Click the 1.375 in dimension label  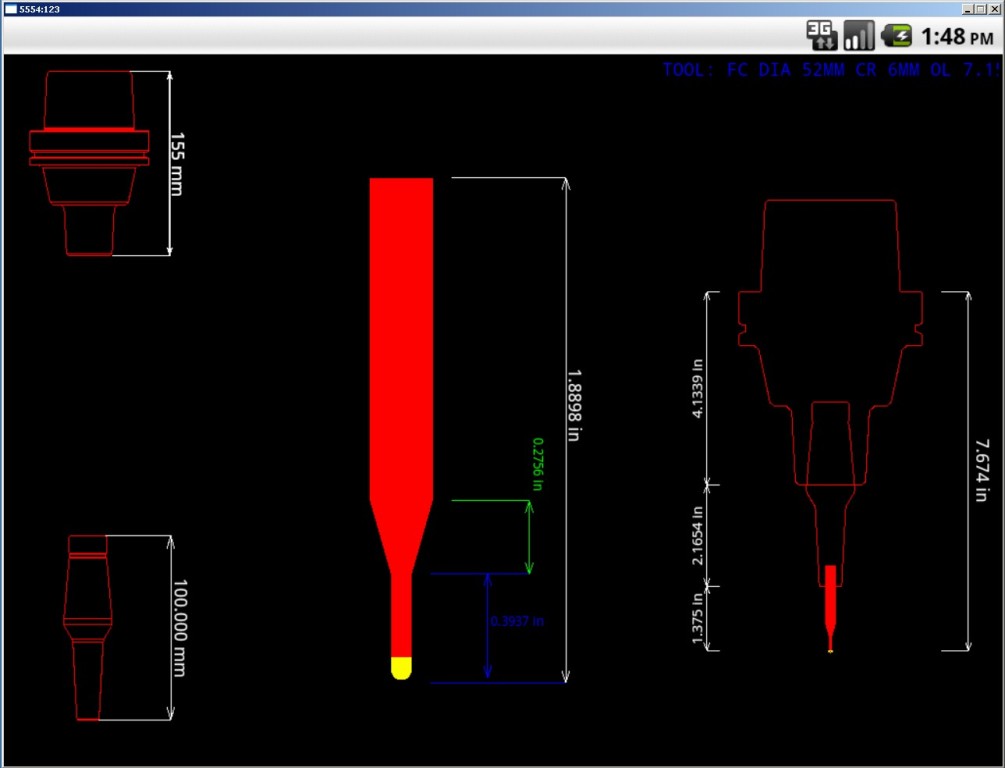[x=697, y=618]
